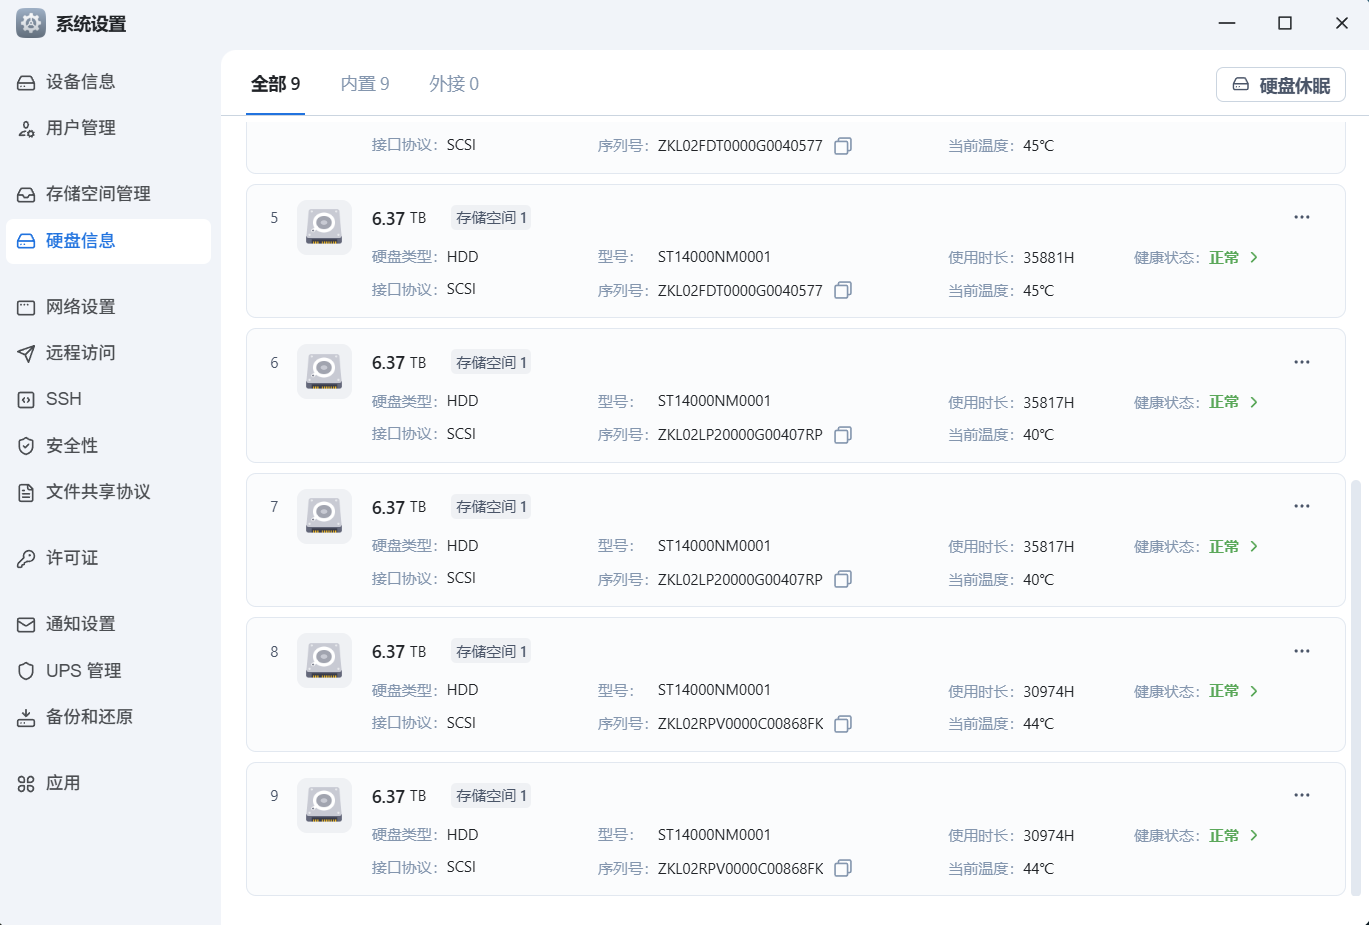Click the disk 5 hard drive icon
This screenshot has height=925, width=1369.
pyautogui.click(x=324, y=227)
